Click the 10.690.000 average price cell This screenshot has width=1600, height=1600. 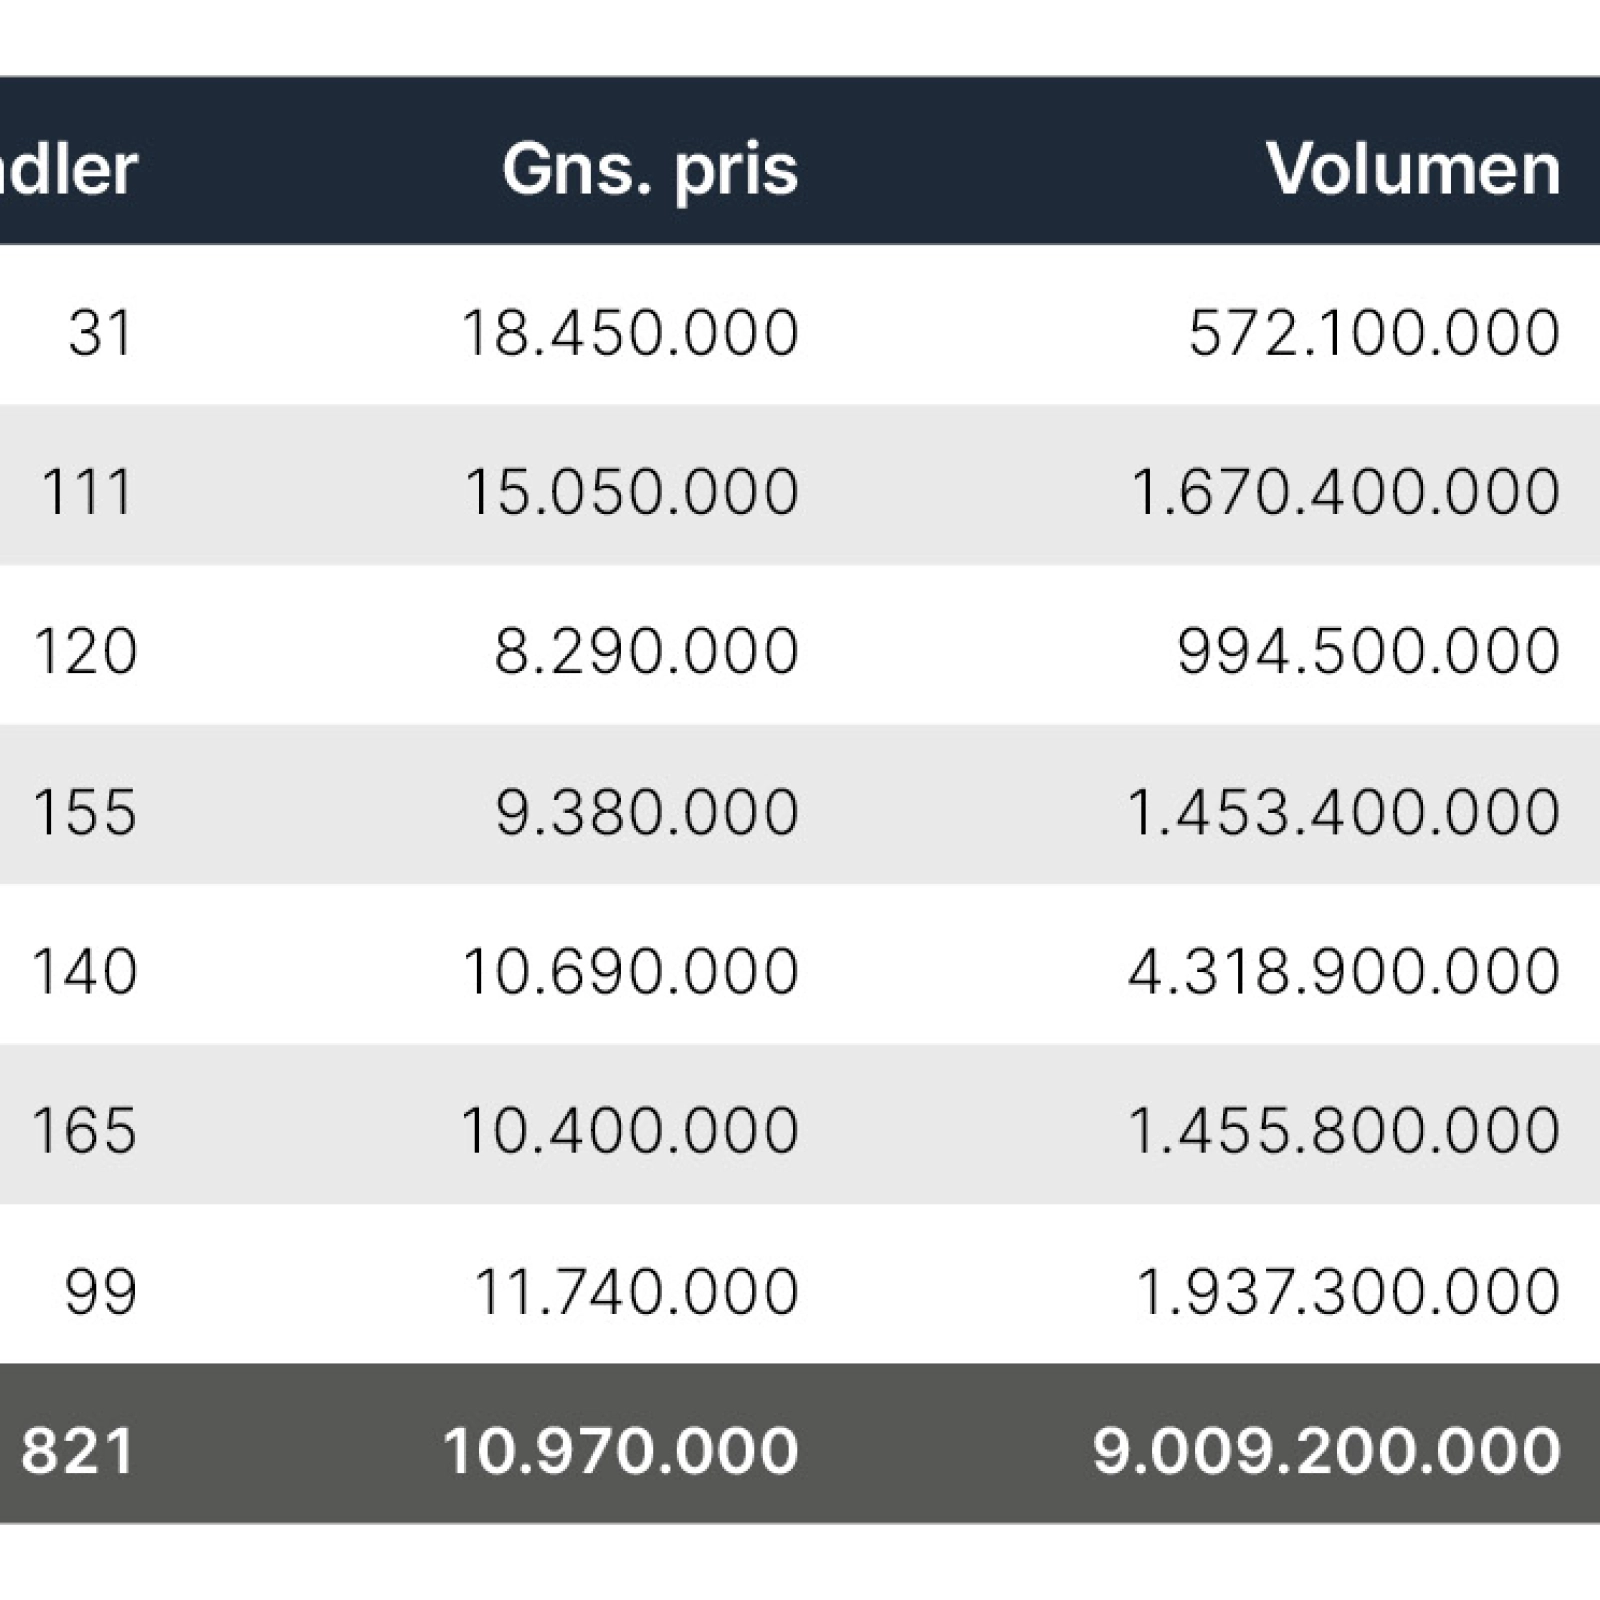(630, 971)
